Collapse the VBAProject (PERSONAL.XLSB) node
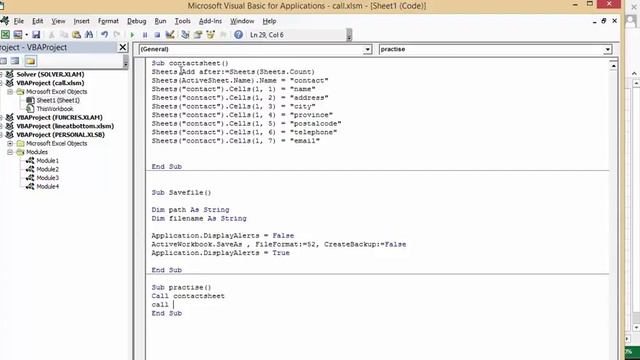640x360 pixels. click(1, 135)
